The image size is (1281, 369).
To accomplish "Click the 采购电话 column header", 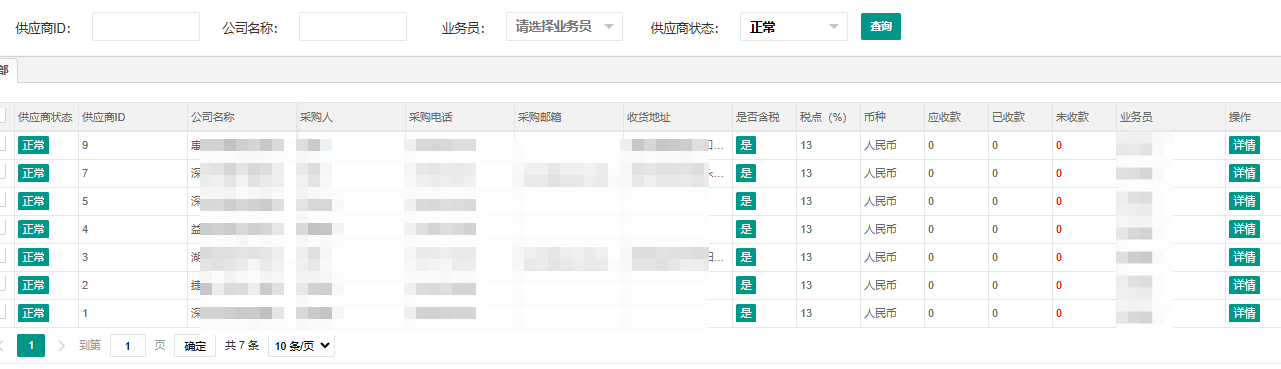I will [459, 117].
